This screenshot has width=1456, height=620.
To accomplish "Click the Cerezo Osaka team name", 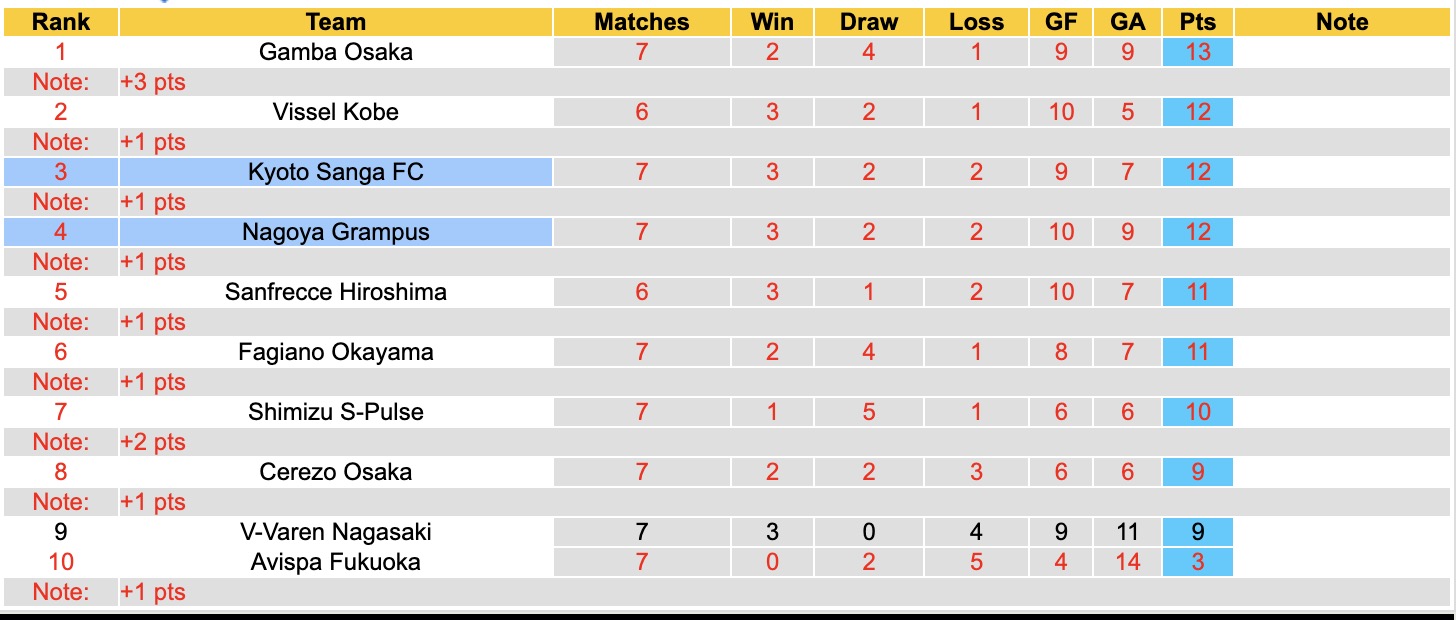I will (336, 472).
